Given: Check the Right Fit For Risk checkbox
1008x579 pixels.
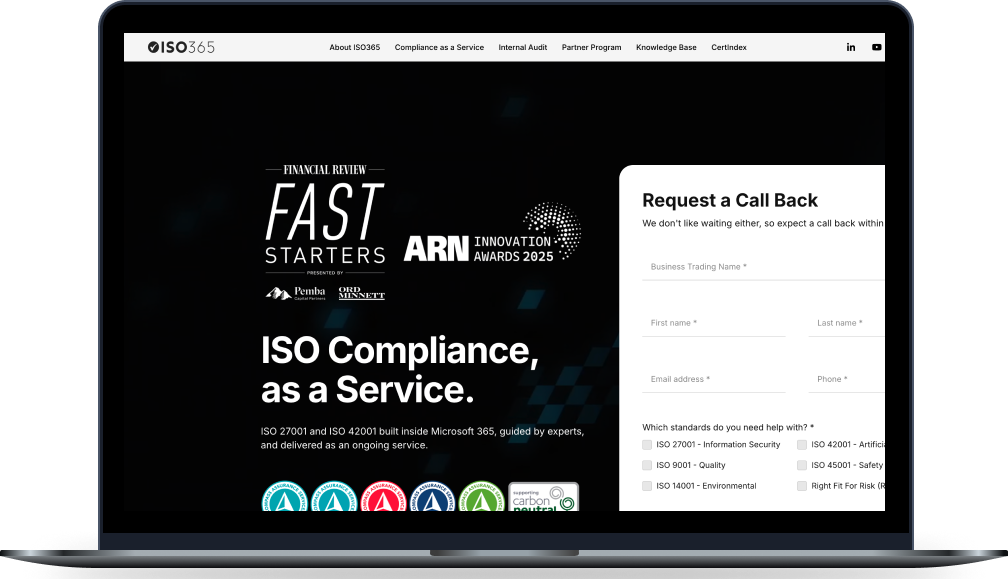Looking at the screenshot, I should [x=802, y=486].
